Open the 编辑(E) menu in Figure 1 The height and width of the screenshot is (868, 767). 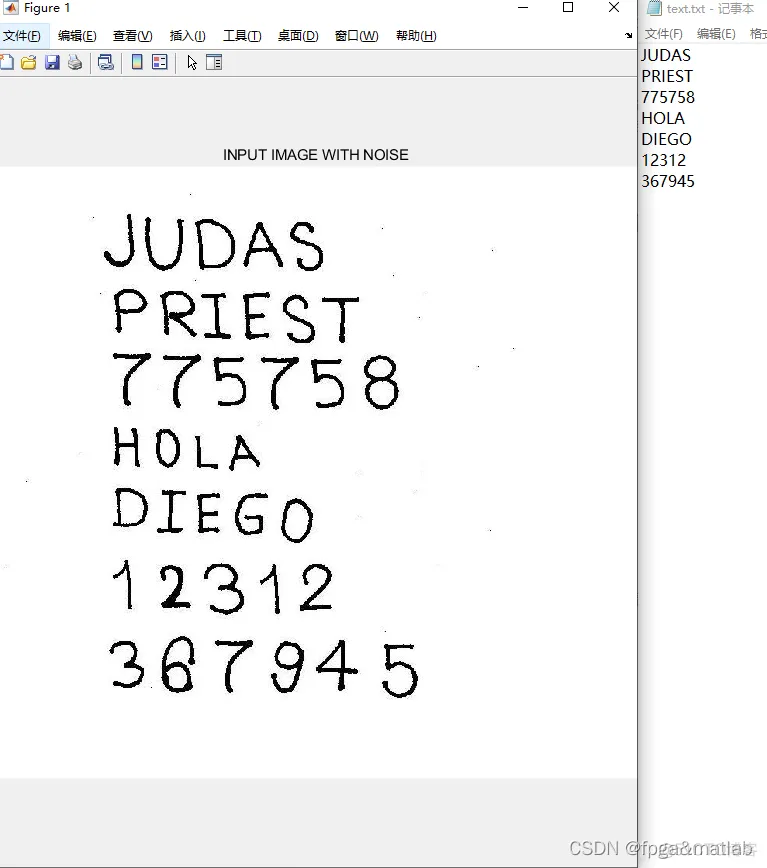click(x=77, y=36)
